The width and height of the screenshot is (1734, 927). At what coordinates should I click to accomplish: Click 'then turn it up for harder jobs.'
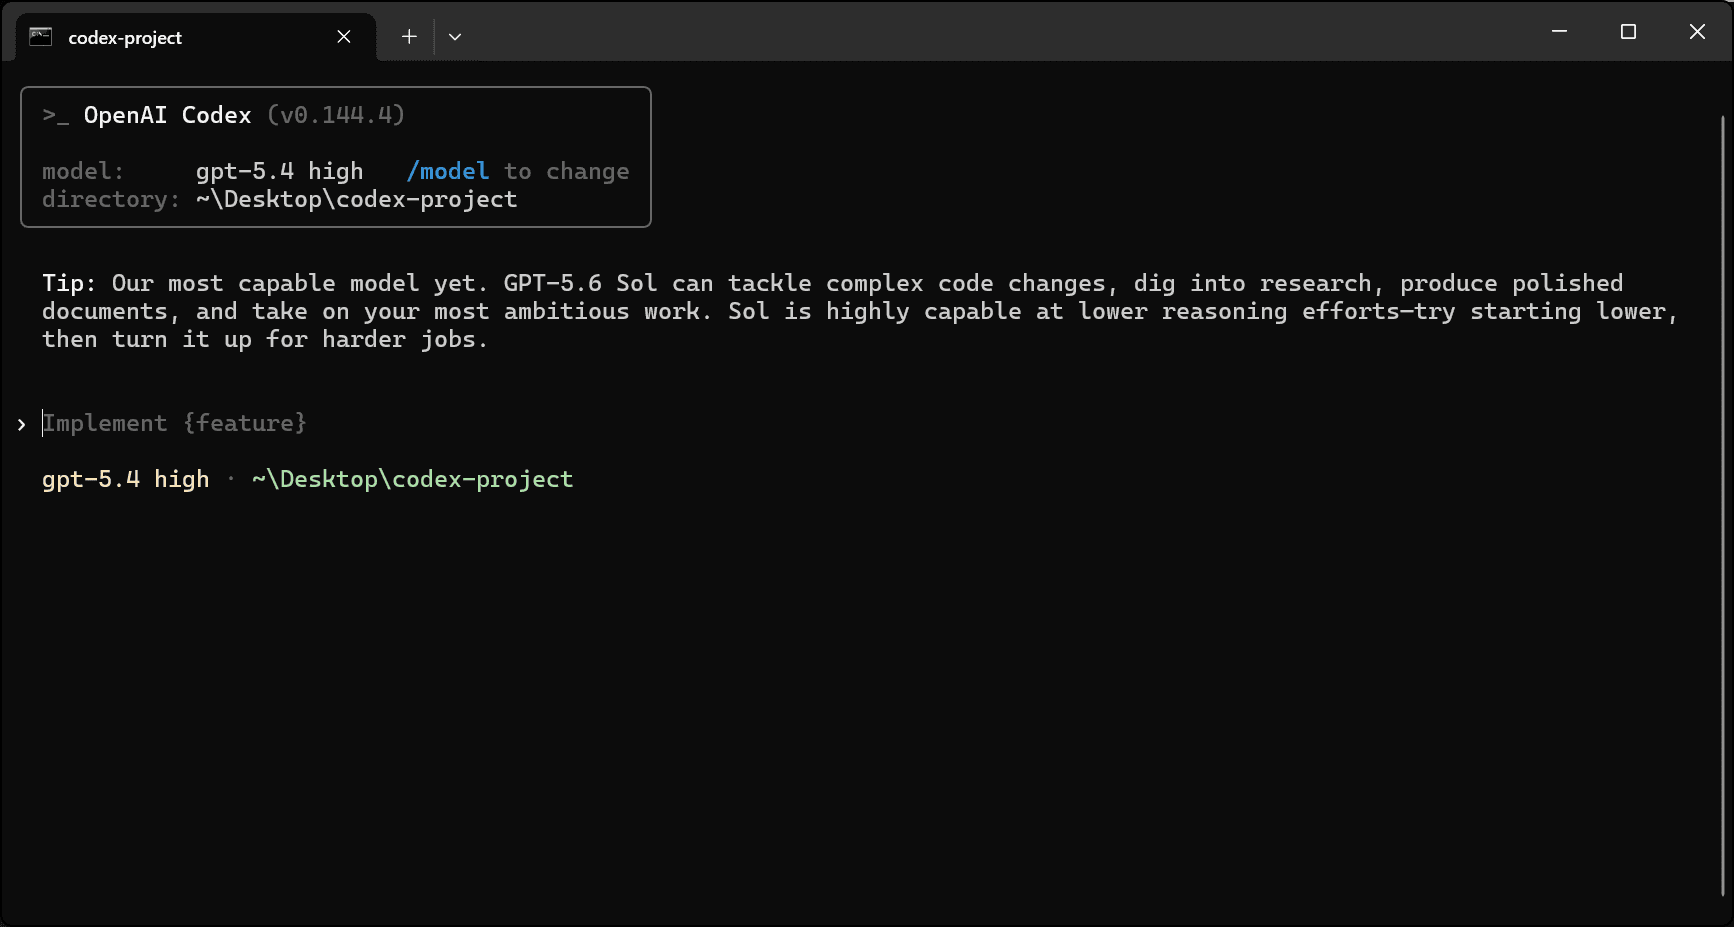point(265,339)
